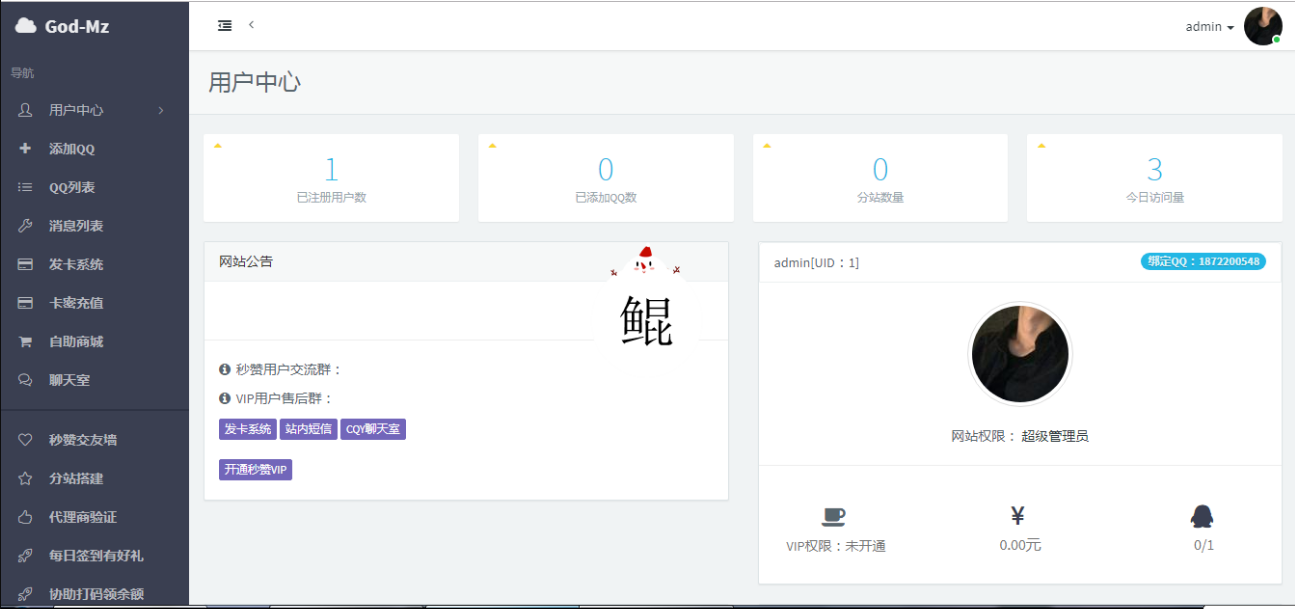The height and width of the screenshot is (609, 1295).
Task: Click the 用户中心 page heading
Action: 254,82
